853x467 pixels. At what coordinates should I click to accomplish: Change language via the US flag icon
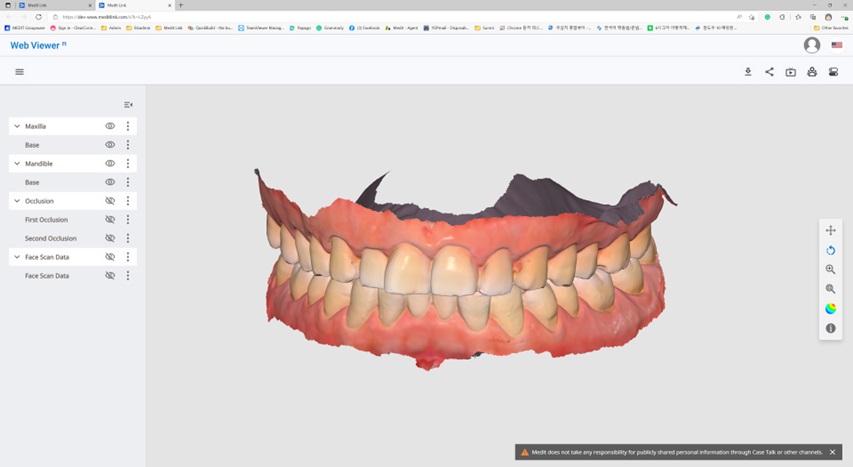pyautogui.click(x=837, y=45)
